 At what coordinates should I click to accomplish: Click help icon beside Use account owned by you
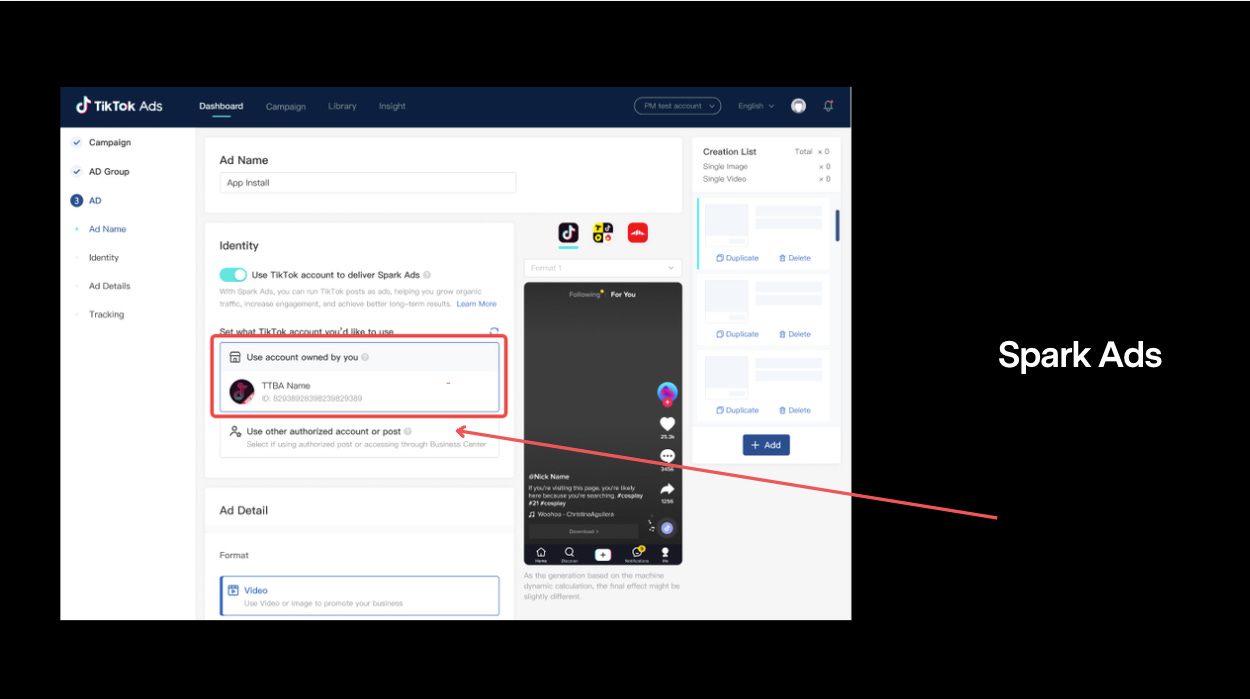[365, 357]
